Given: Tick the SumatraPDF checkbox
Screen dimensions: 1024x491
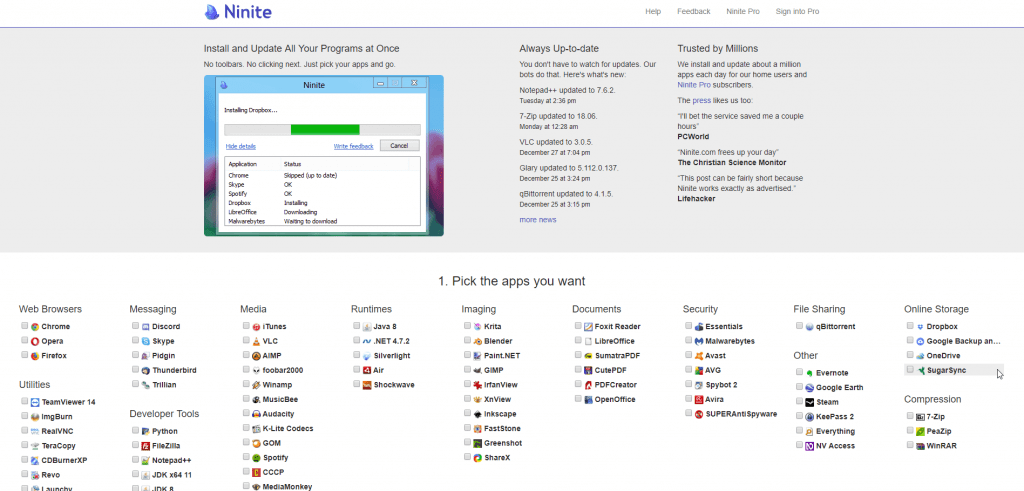Looking at the screenshot, I should pos(578,355).
